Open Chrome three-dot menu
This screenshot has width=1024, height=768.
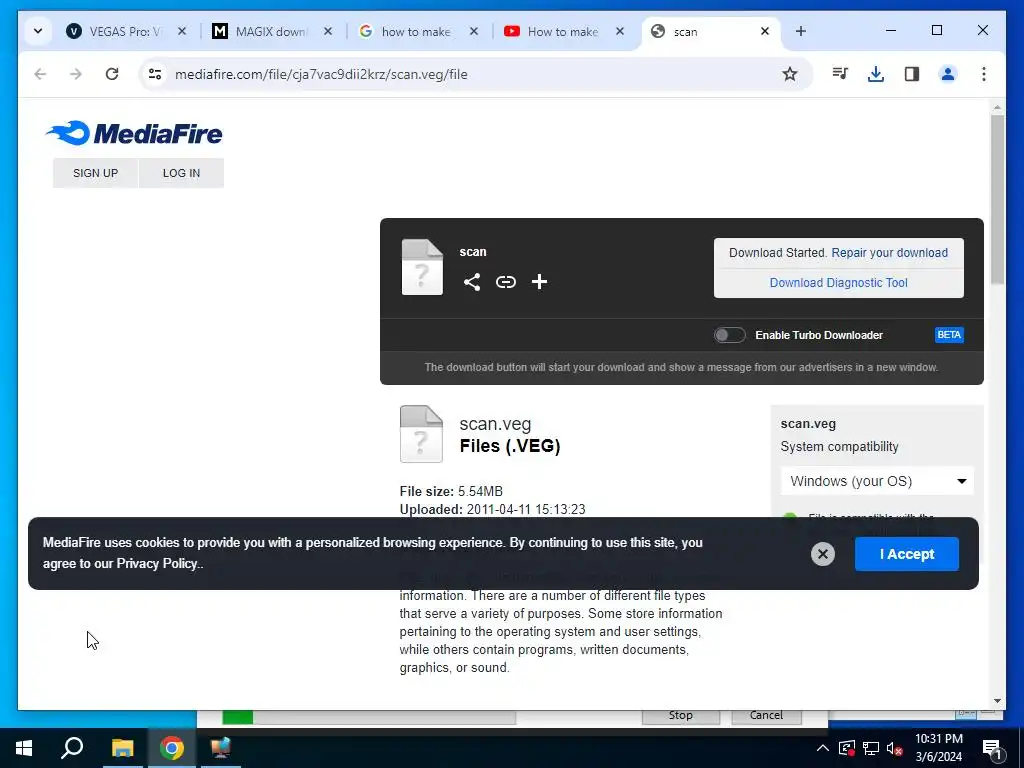click(x=984, y=74)
